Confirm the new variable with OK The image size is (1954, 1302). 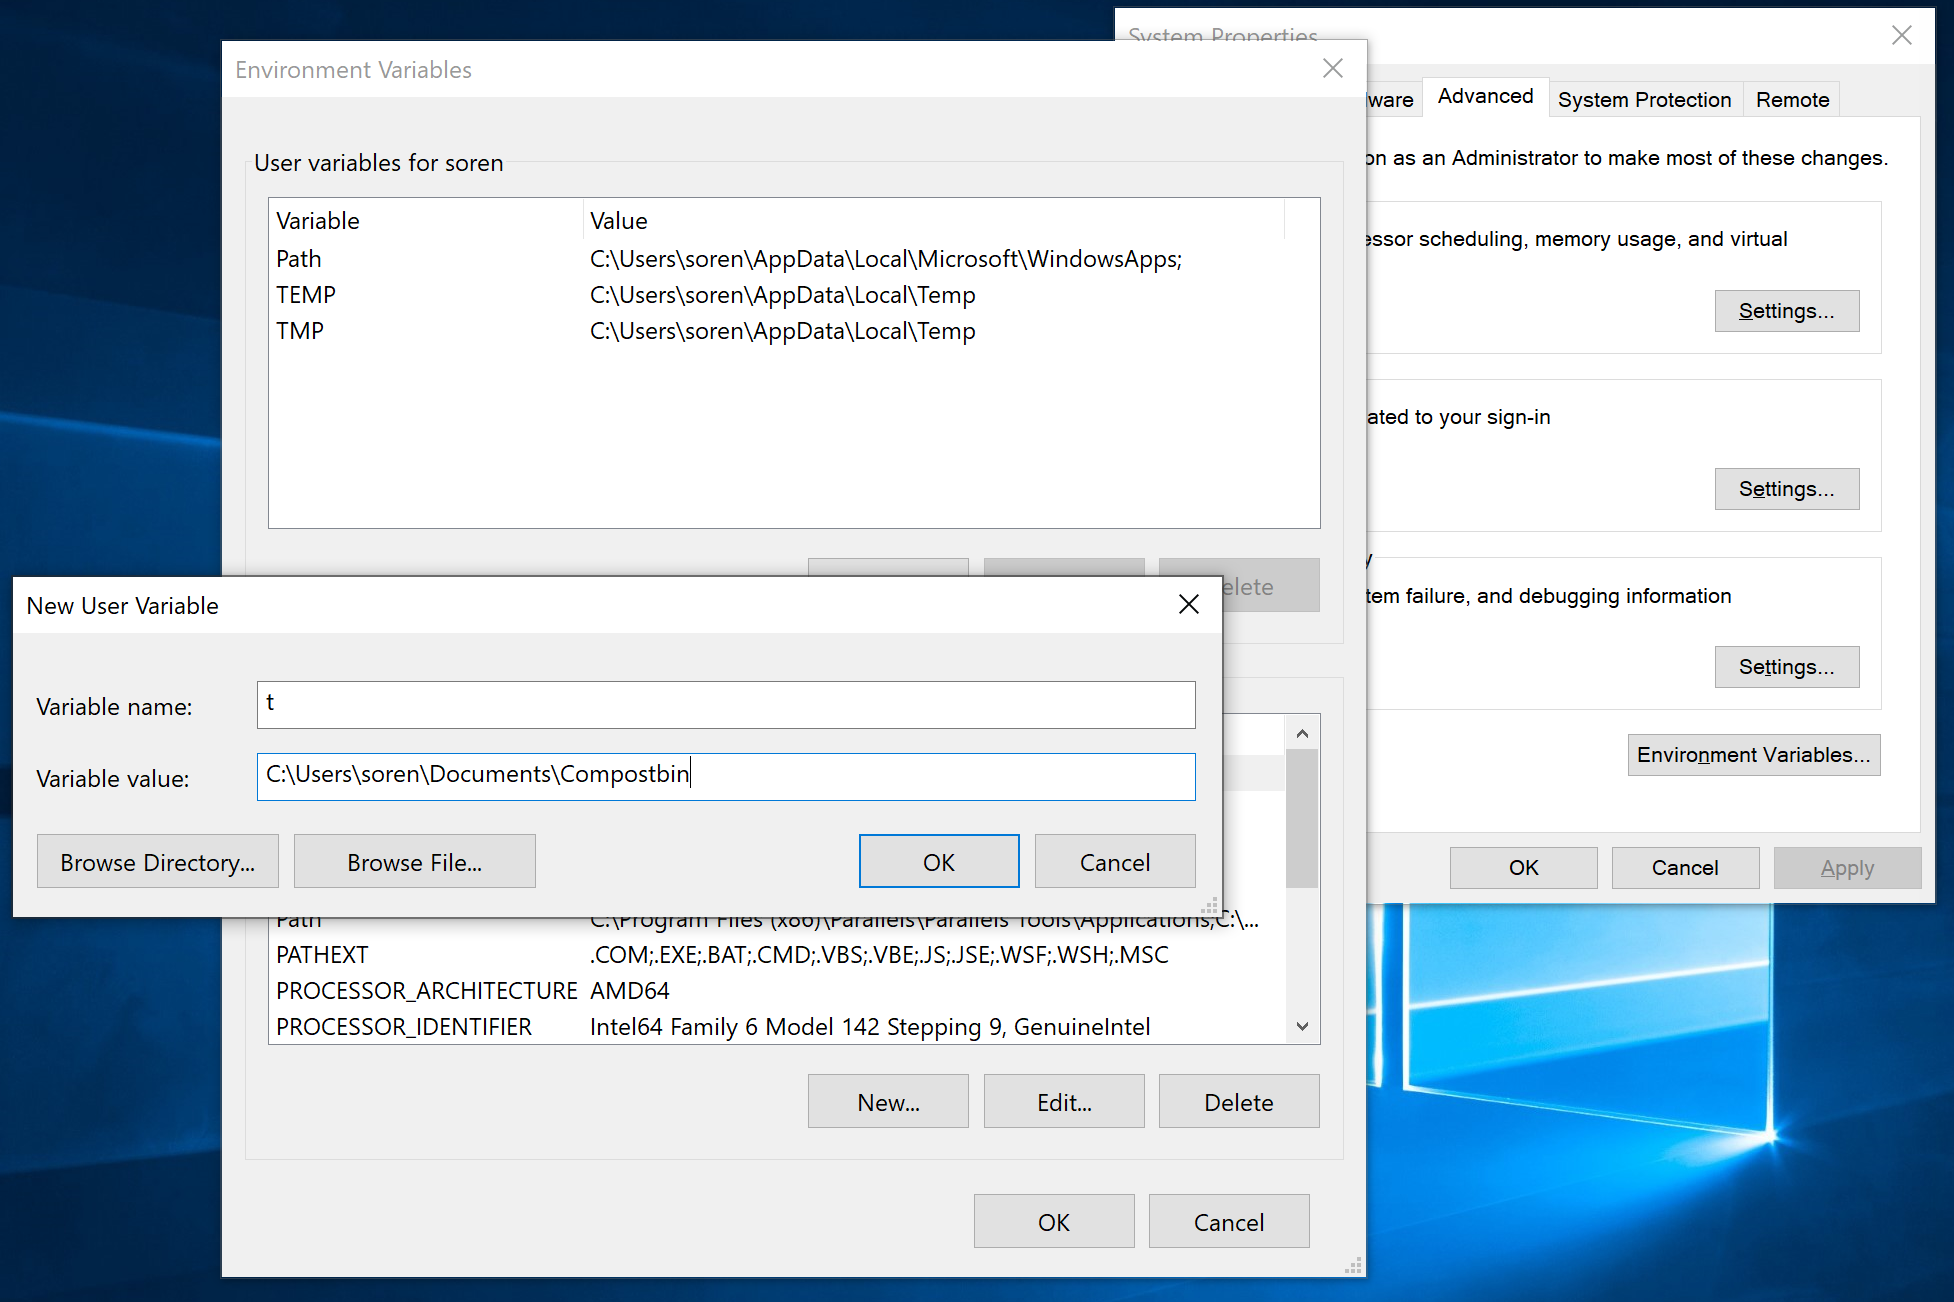pos(938,861)
